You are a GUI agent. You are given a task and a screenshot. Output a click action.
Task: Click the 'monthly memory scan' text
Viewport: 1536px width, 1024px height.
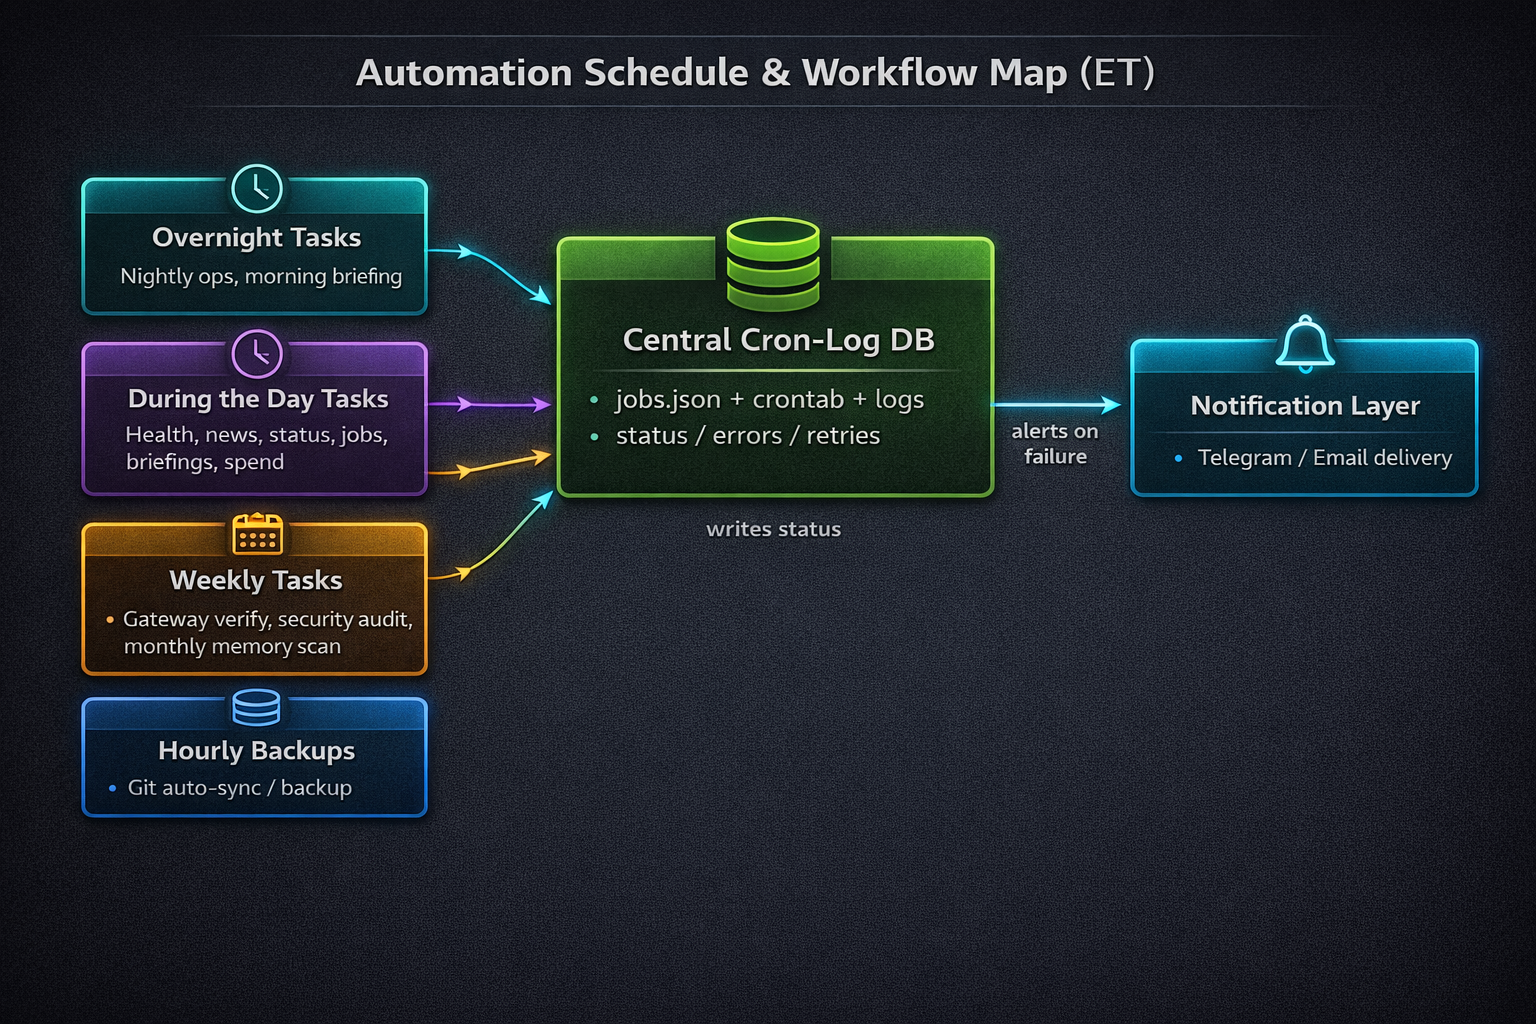(232, 646)
